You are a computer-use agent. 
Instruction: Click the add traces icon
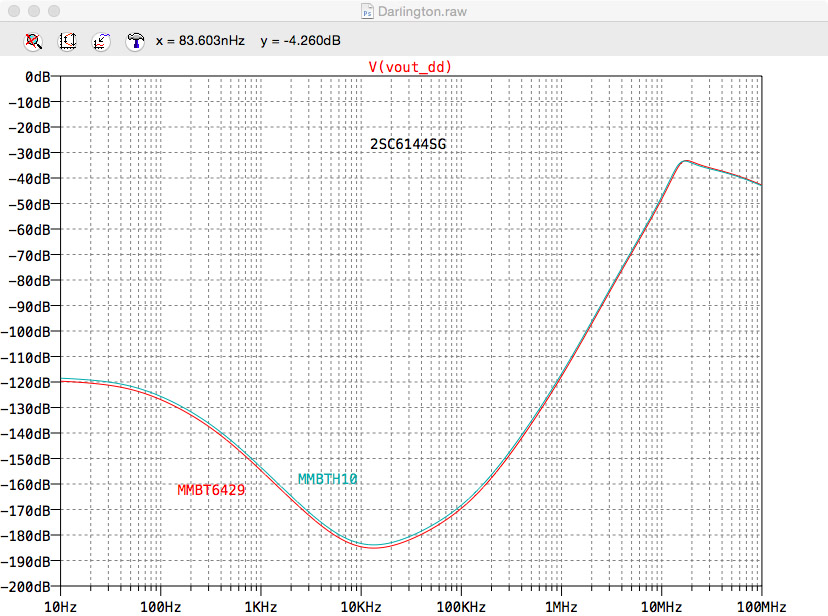[x=101, y=41]
